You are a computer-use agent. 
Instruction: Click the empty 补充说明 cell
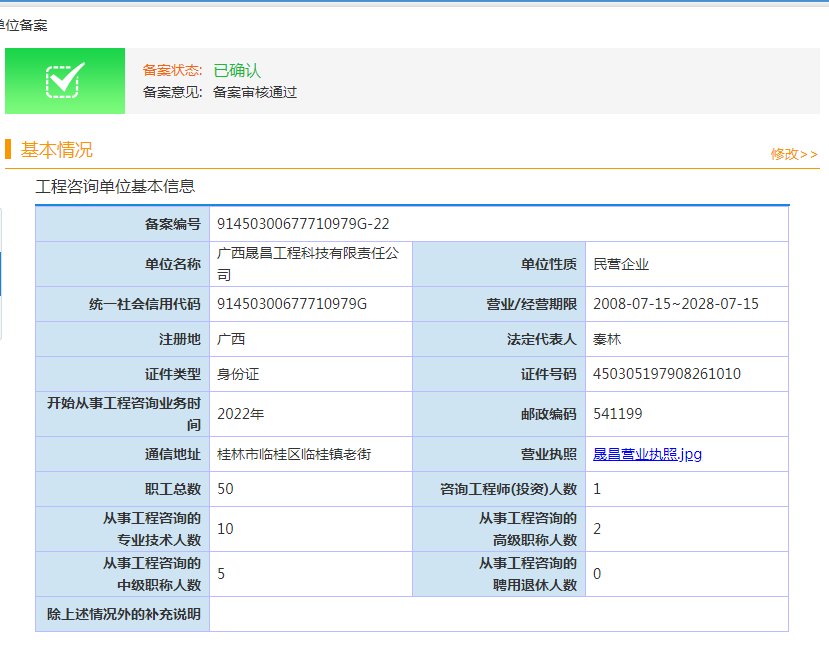click(498, 614)
